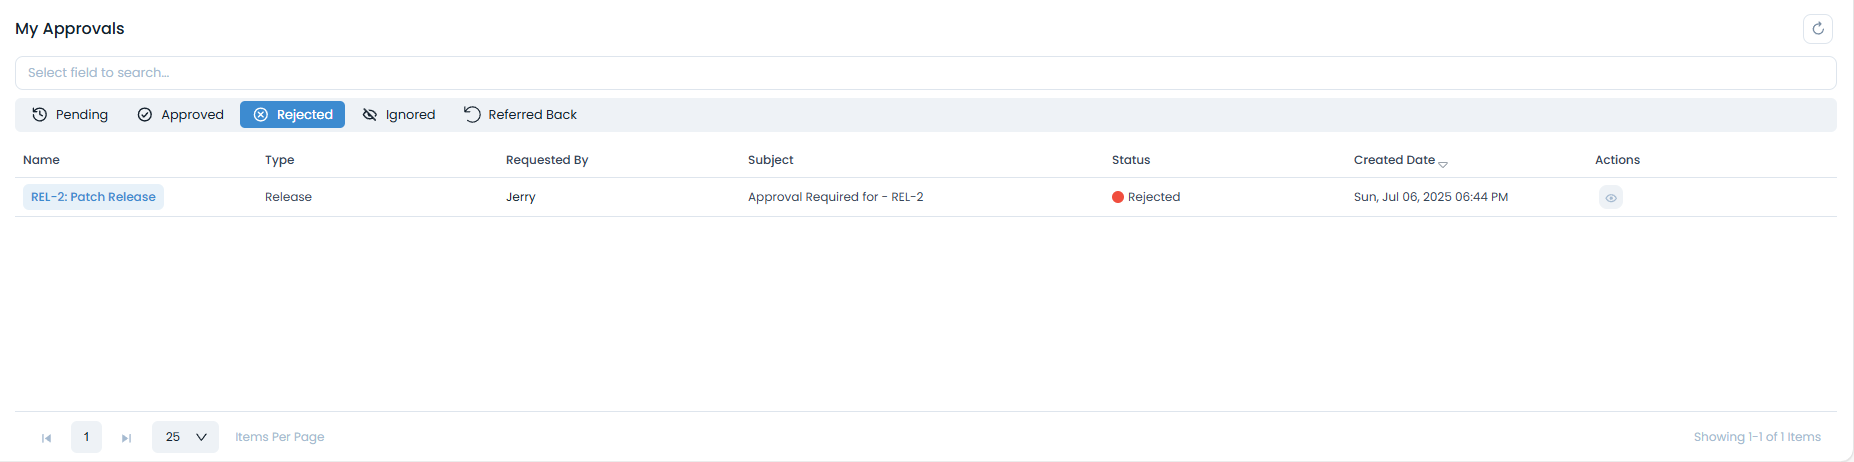Image resolution: width=1854 pixels, height=462 pixels.
Task: Click the eye icon in Actions column
Action: click(1610, 198)
